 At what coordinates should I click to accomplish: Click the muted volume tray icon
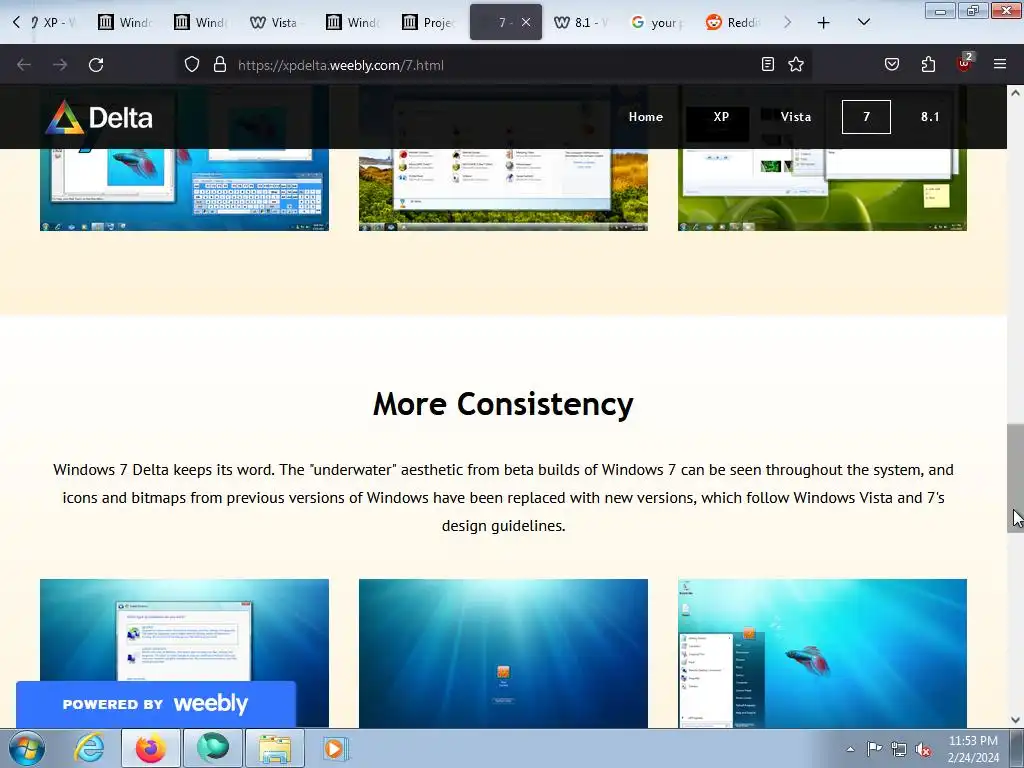[x=923, y=749]
